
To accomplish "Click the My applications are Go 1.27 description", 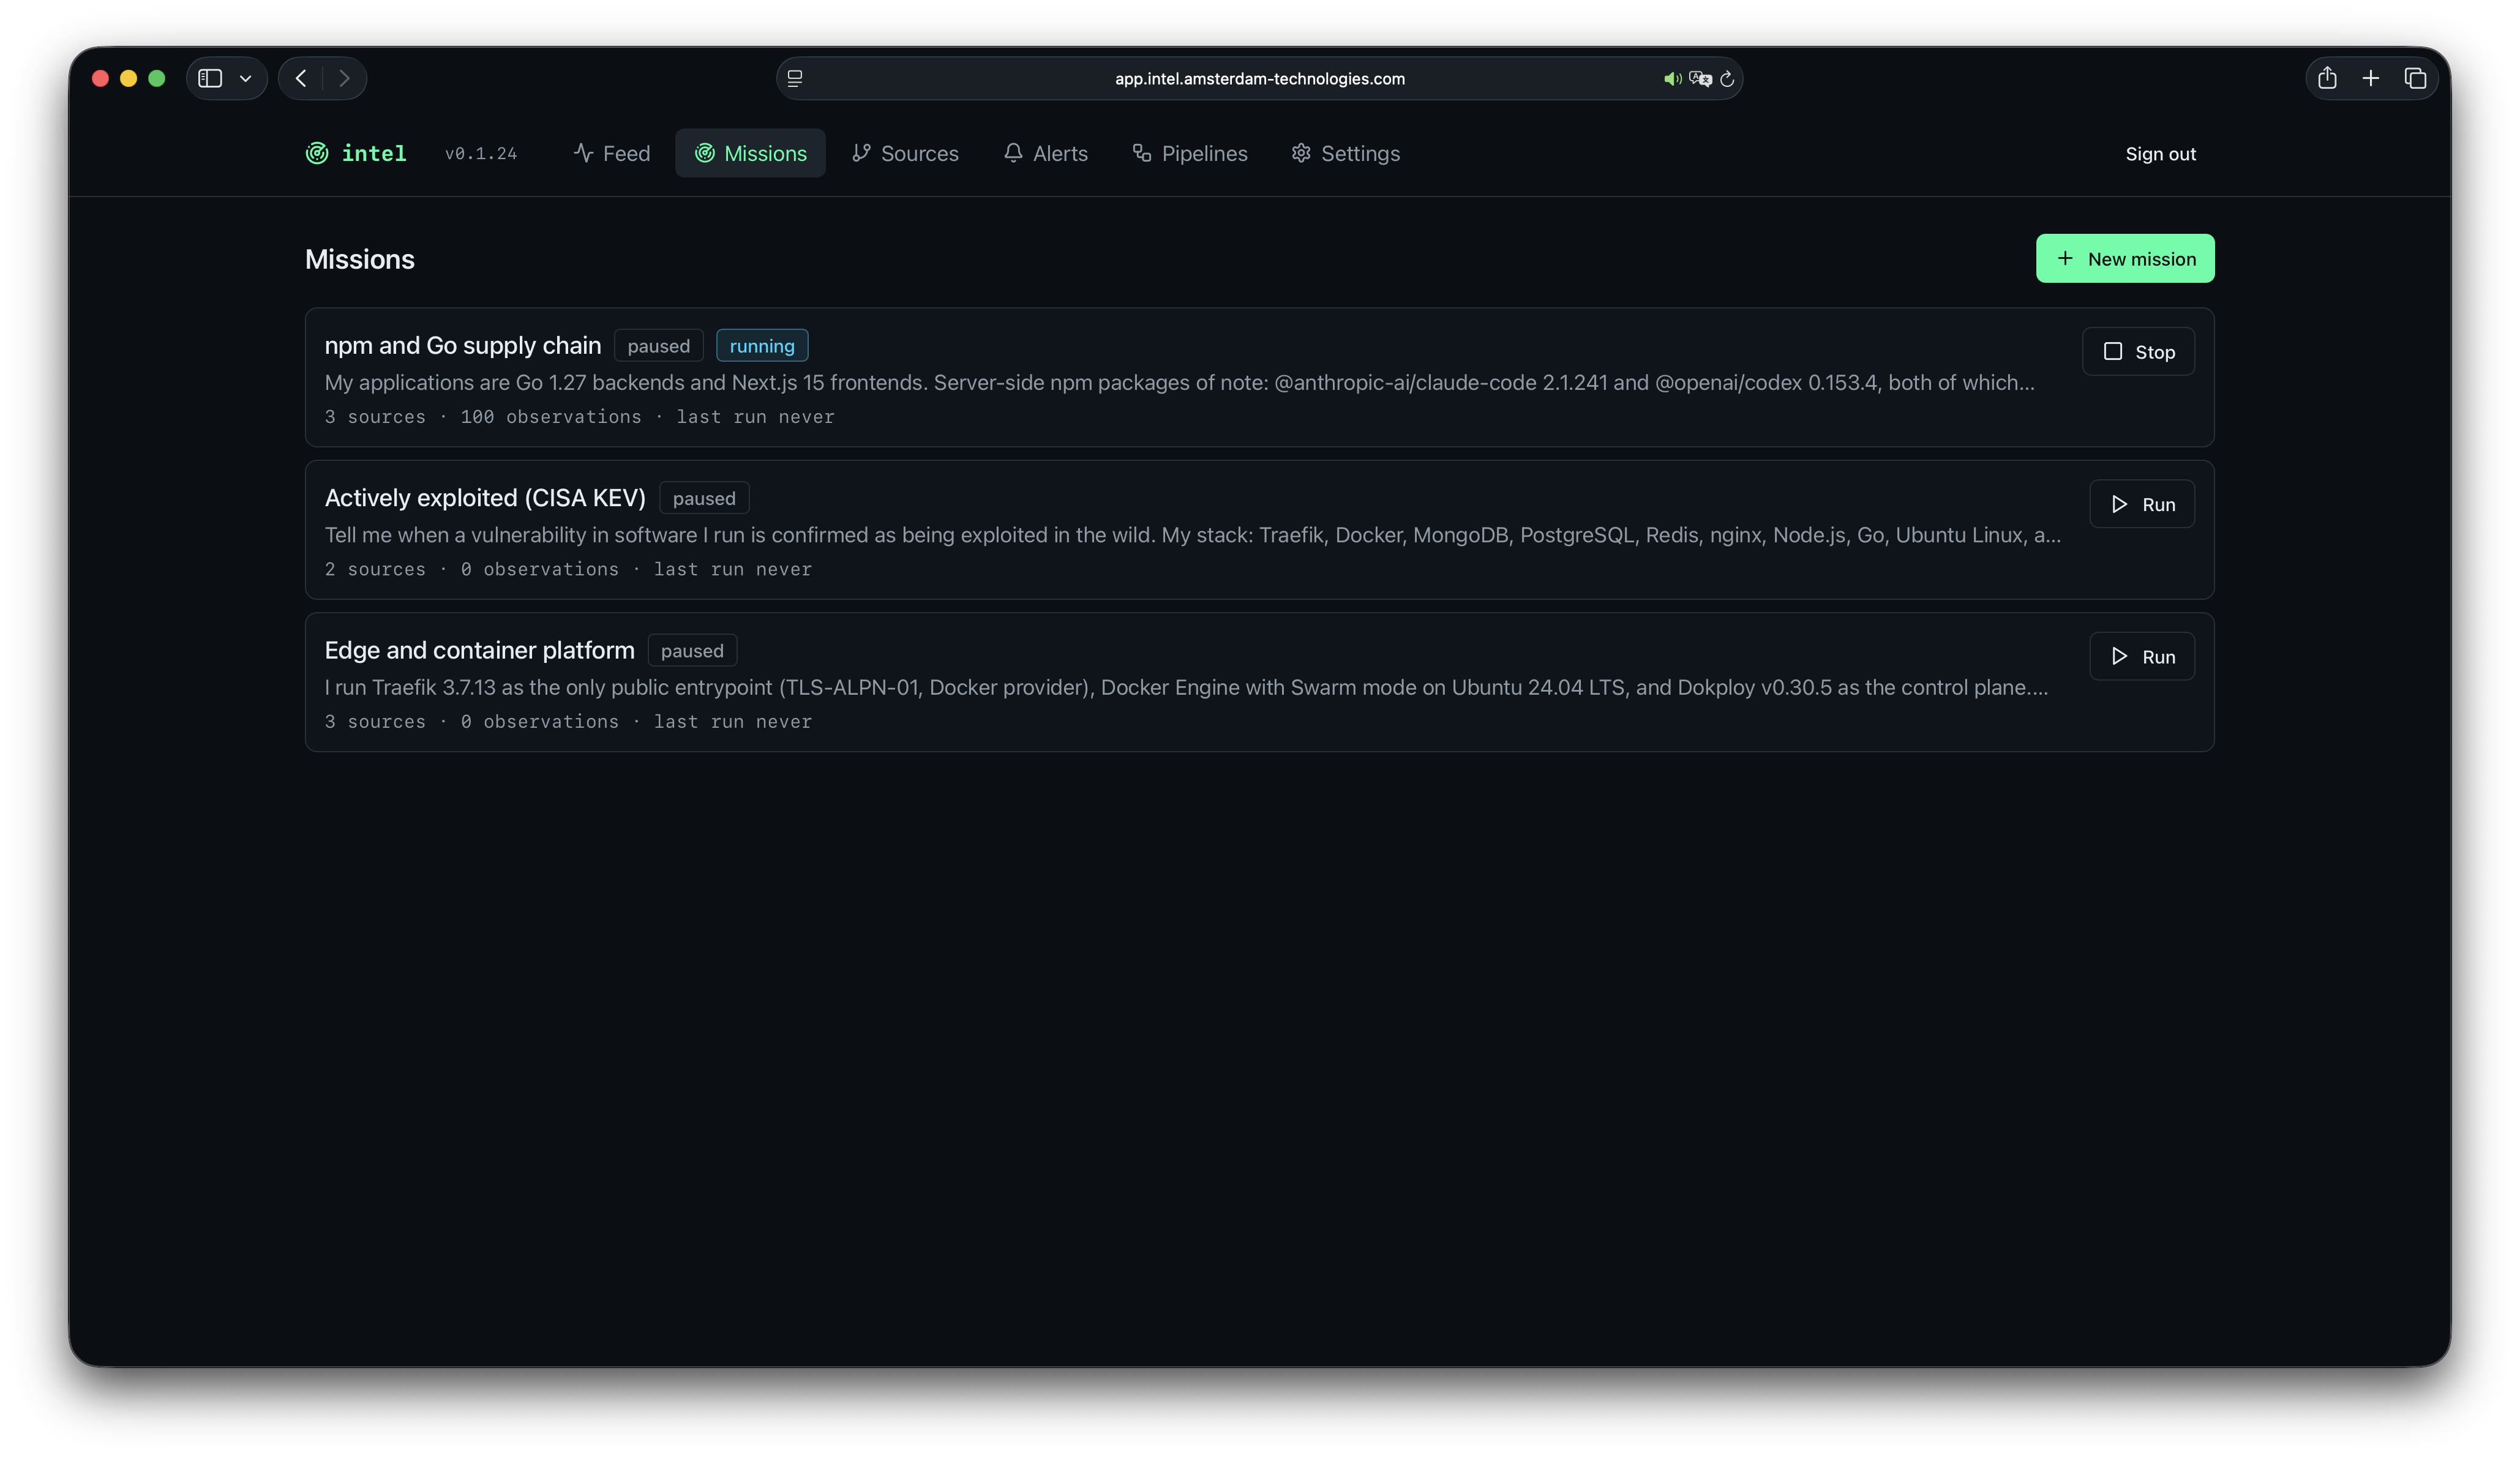I will [x=1180, y=383].
